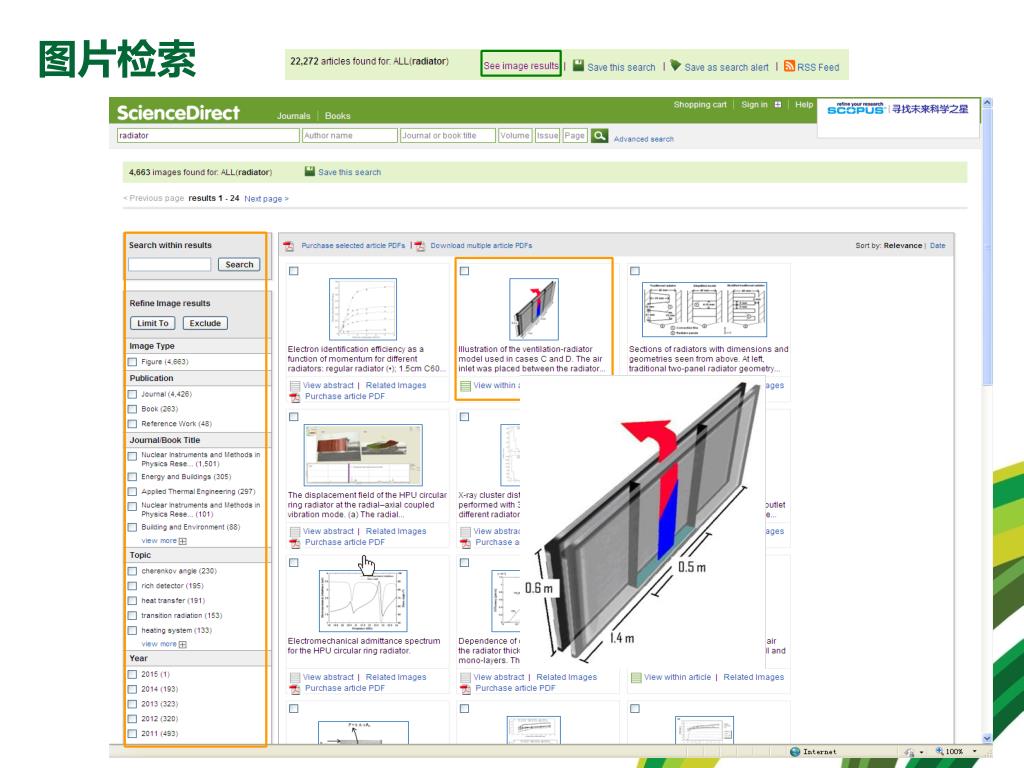Open HPU circular ring radiator displacement thumbnail
The width and height of the screenshot is (1024, 768).
[x=363, y=455]
